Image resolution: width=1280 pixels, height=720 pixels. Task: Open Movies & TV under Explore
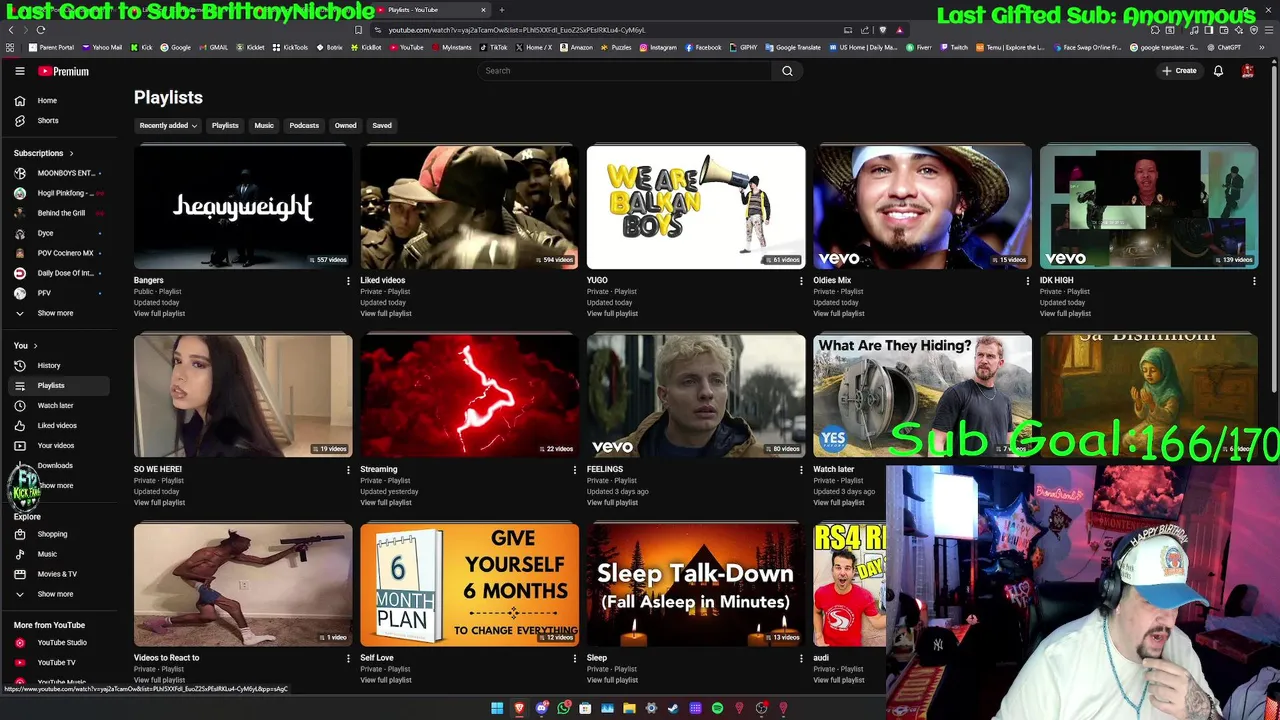(60, 574)
